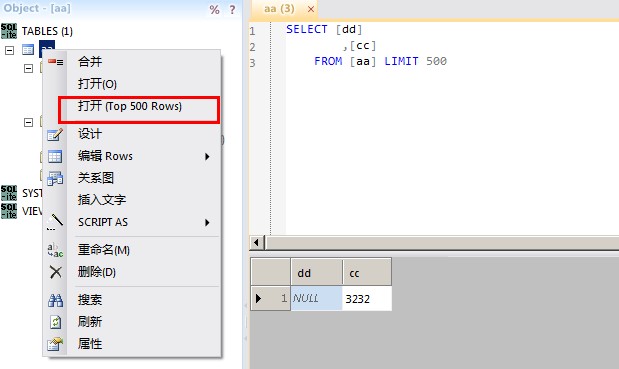This screenshot has height=369, width=619.
Task: Select the 3232 cell in cc column
Action: point(367,298)
